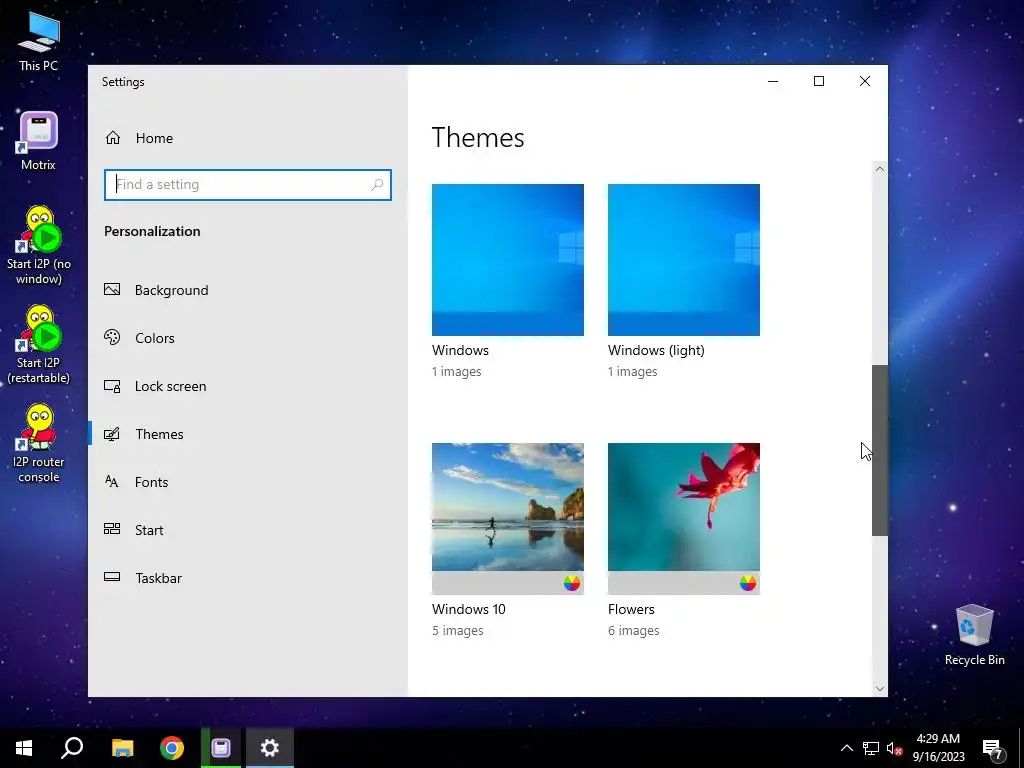Select the Lock screen icon
This screenshot has height=768, width=1024.
(112, 386)
